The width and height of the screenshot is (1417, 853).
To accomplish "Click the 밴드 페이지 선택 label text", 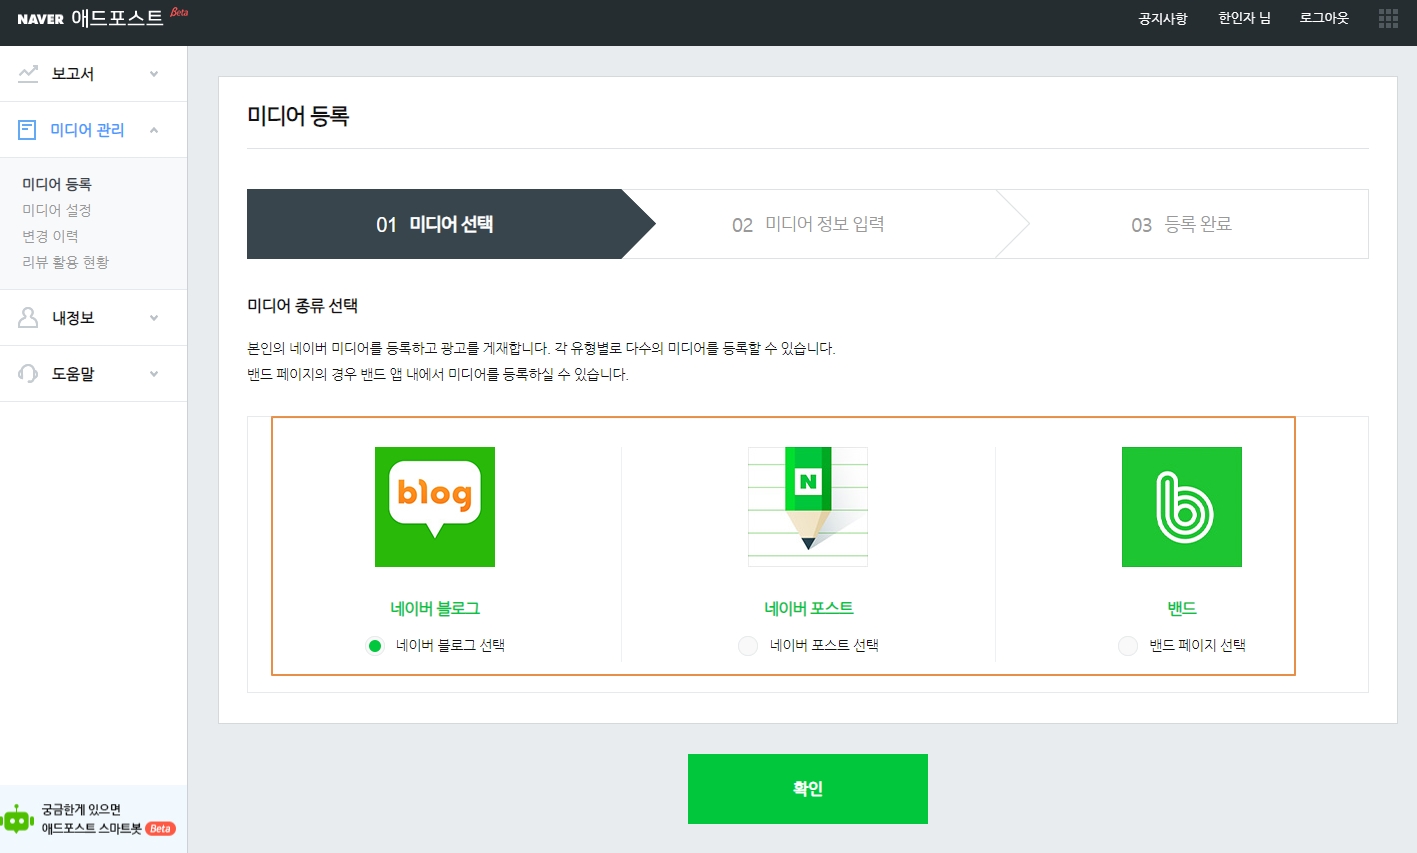I will coord(1197,646).
